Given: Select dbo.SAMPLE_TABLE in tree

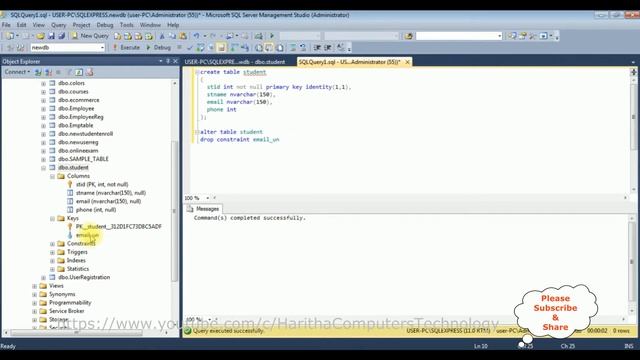Looking at the screenshot, I should (x=83, y=159).
